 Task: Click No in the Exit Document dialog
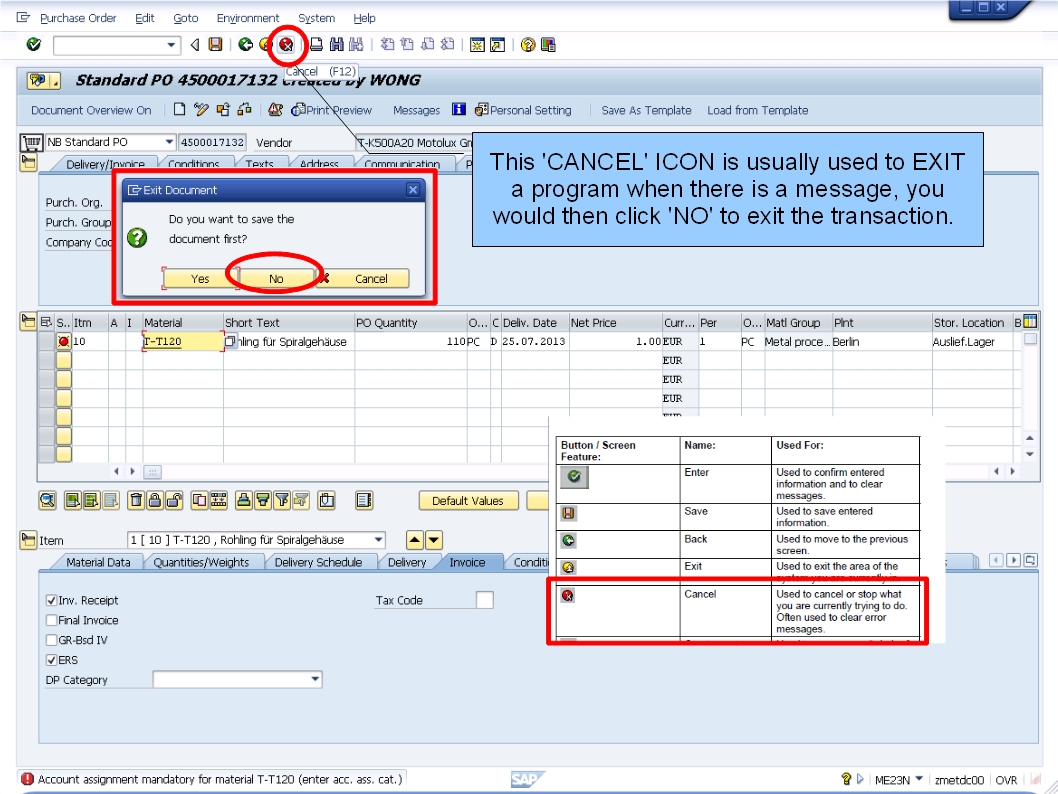pos(276,279)
